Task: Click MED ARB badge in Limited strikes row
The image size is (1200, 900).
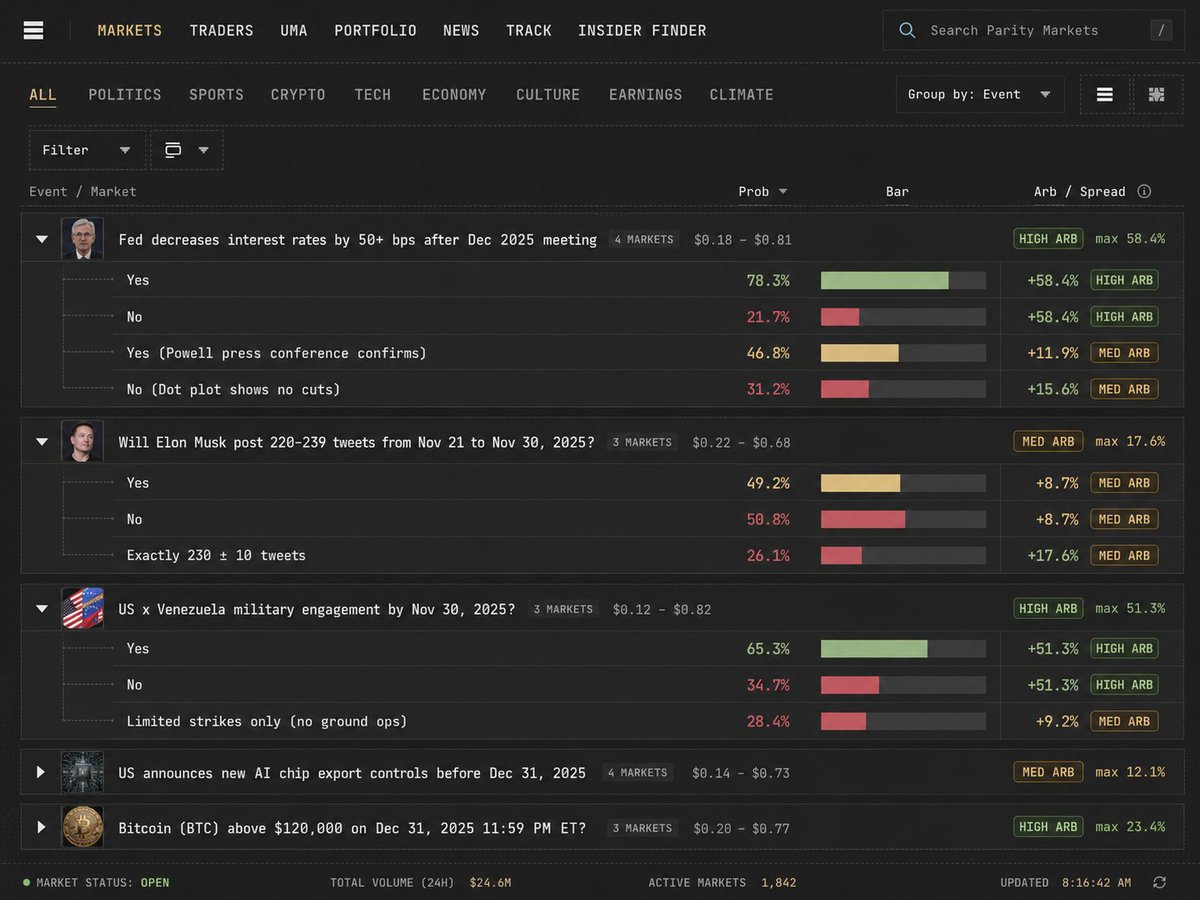Action: click(x=1124, y=721)
